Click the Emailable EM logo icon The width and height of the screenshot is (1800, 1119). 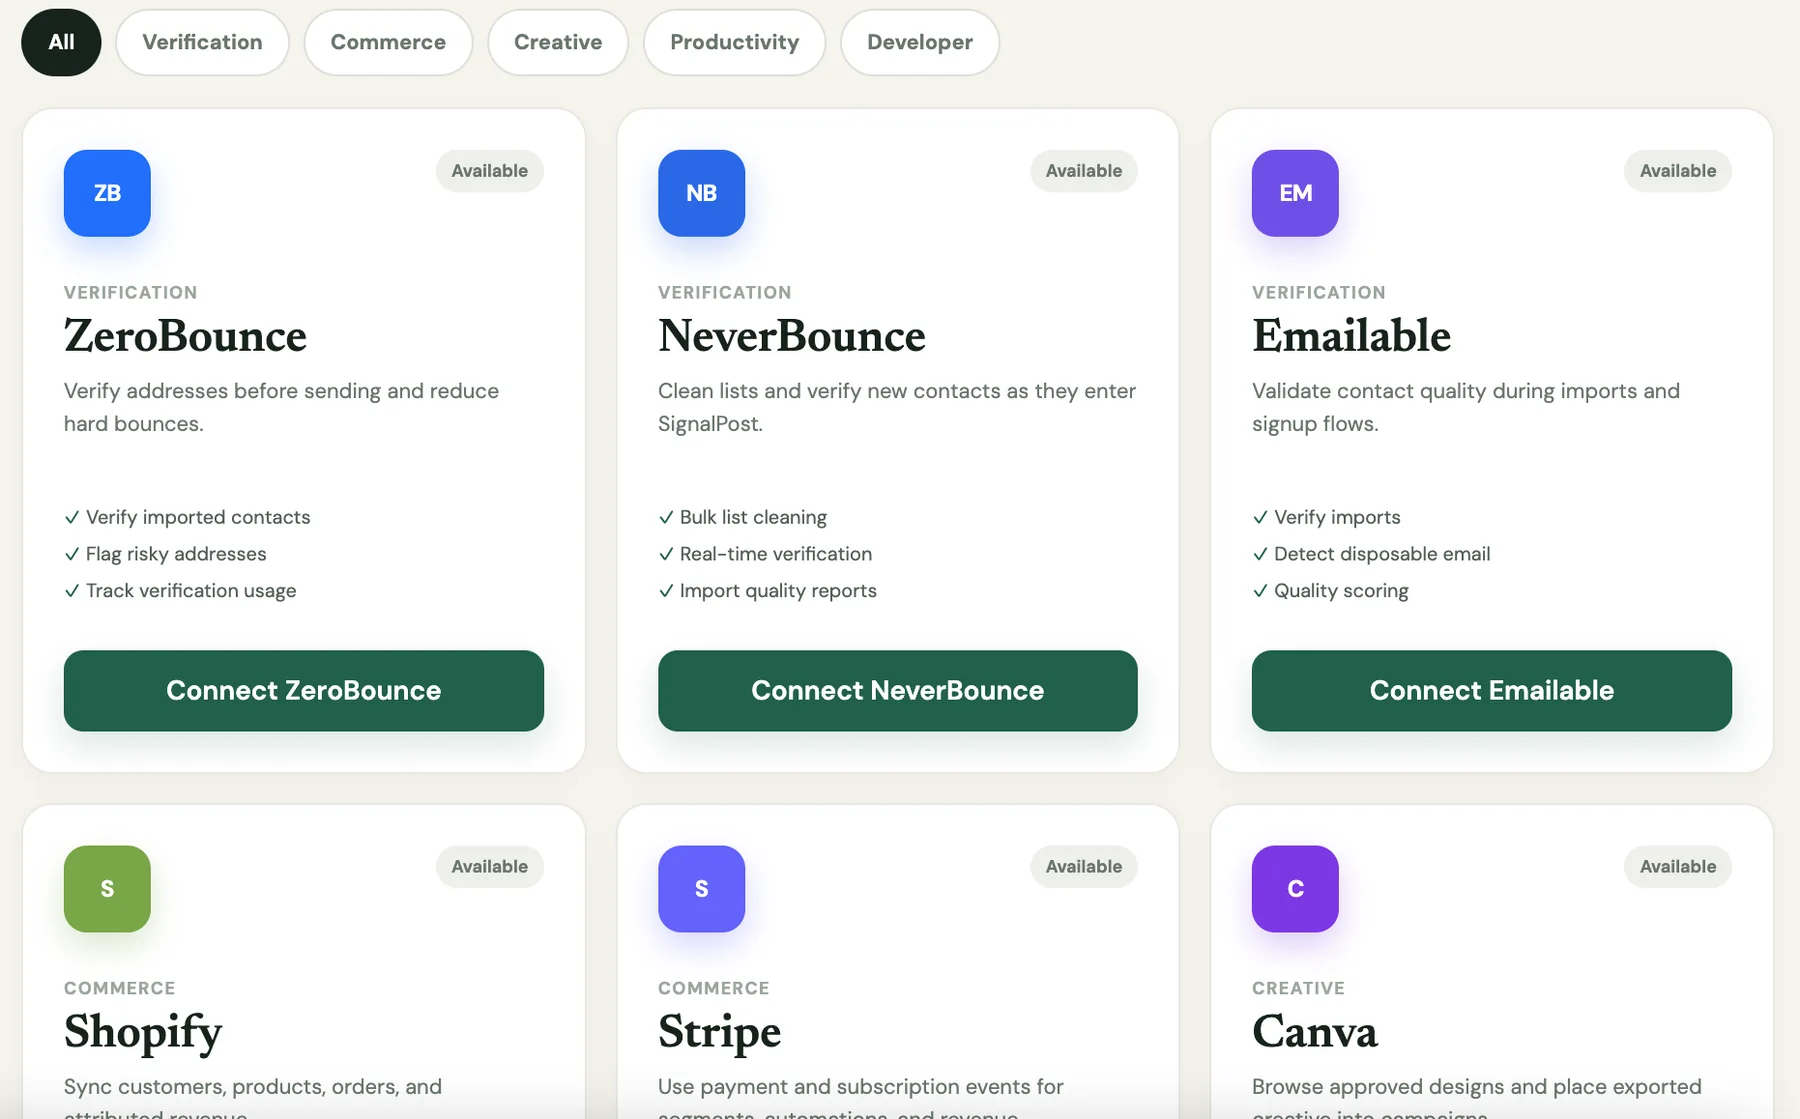click(x=1295, y=193)
